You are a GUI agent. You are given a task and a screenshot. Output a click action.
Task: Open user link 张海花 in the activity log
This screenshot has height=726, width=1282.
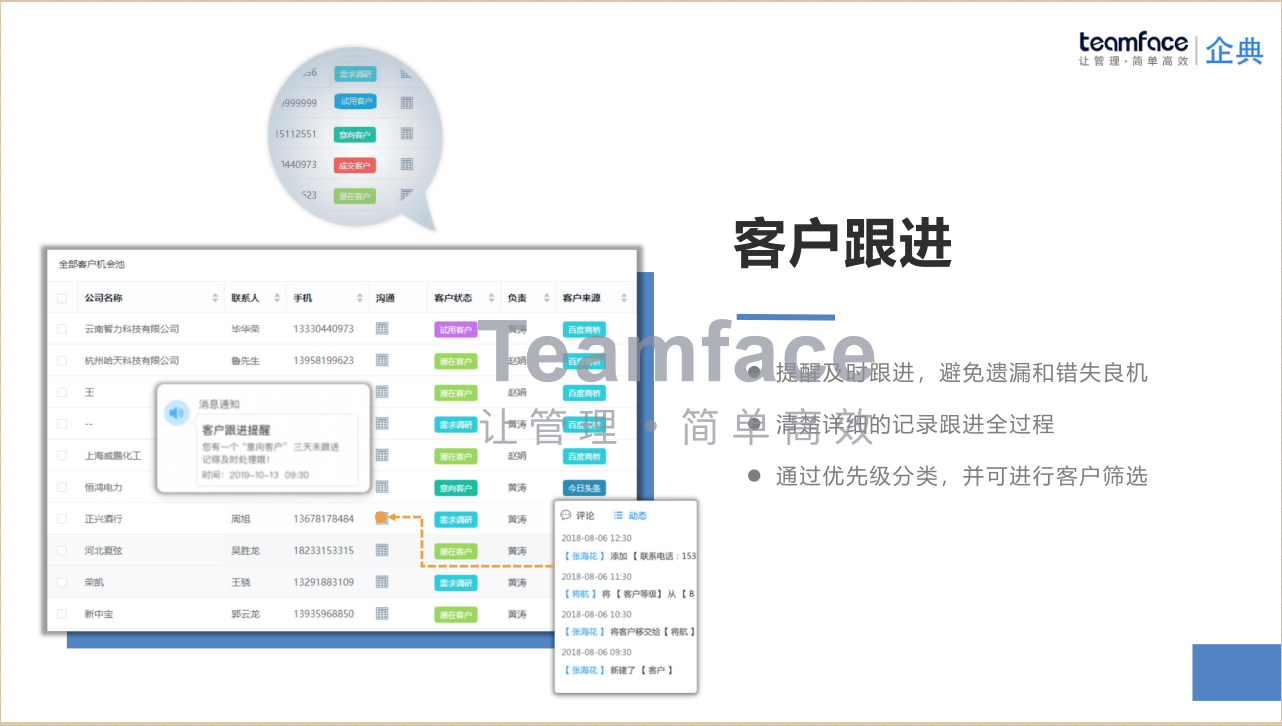pos(583,555)
